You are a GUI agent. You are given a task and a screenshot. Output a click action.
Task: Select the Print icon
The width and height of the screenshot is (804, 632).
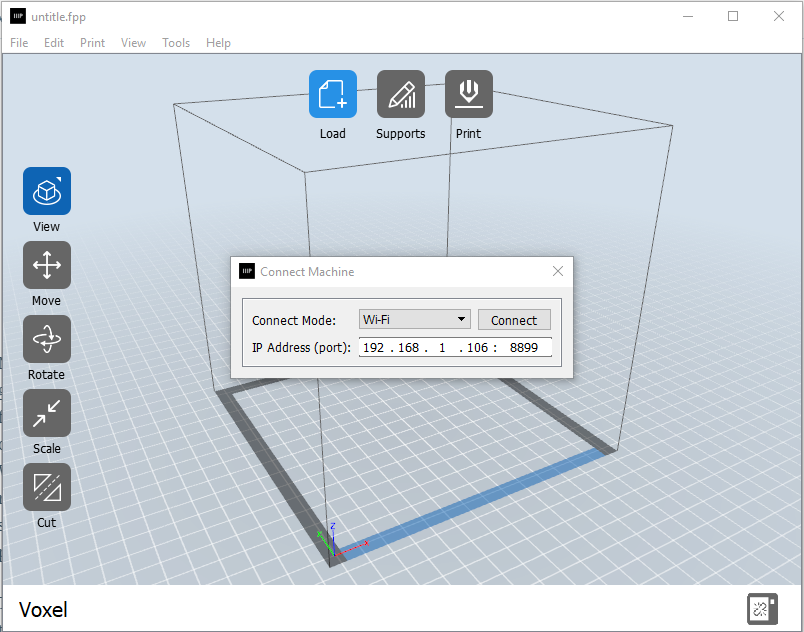pyautogui.click(x=468, y=95)
